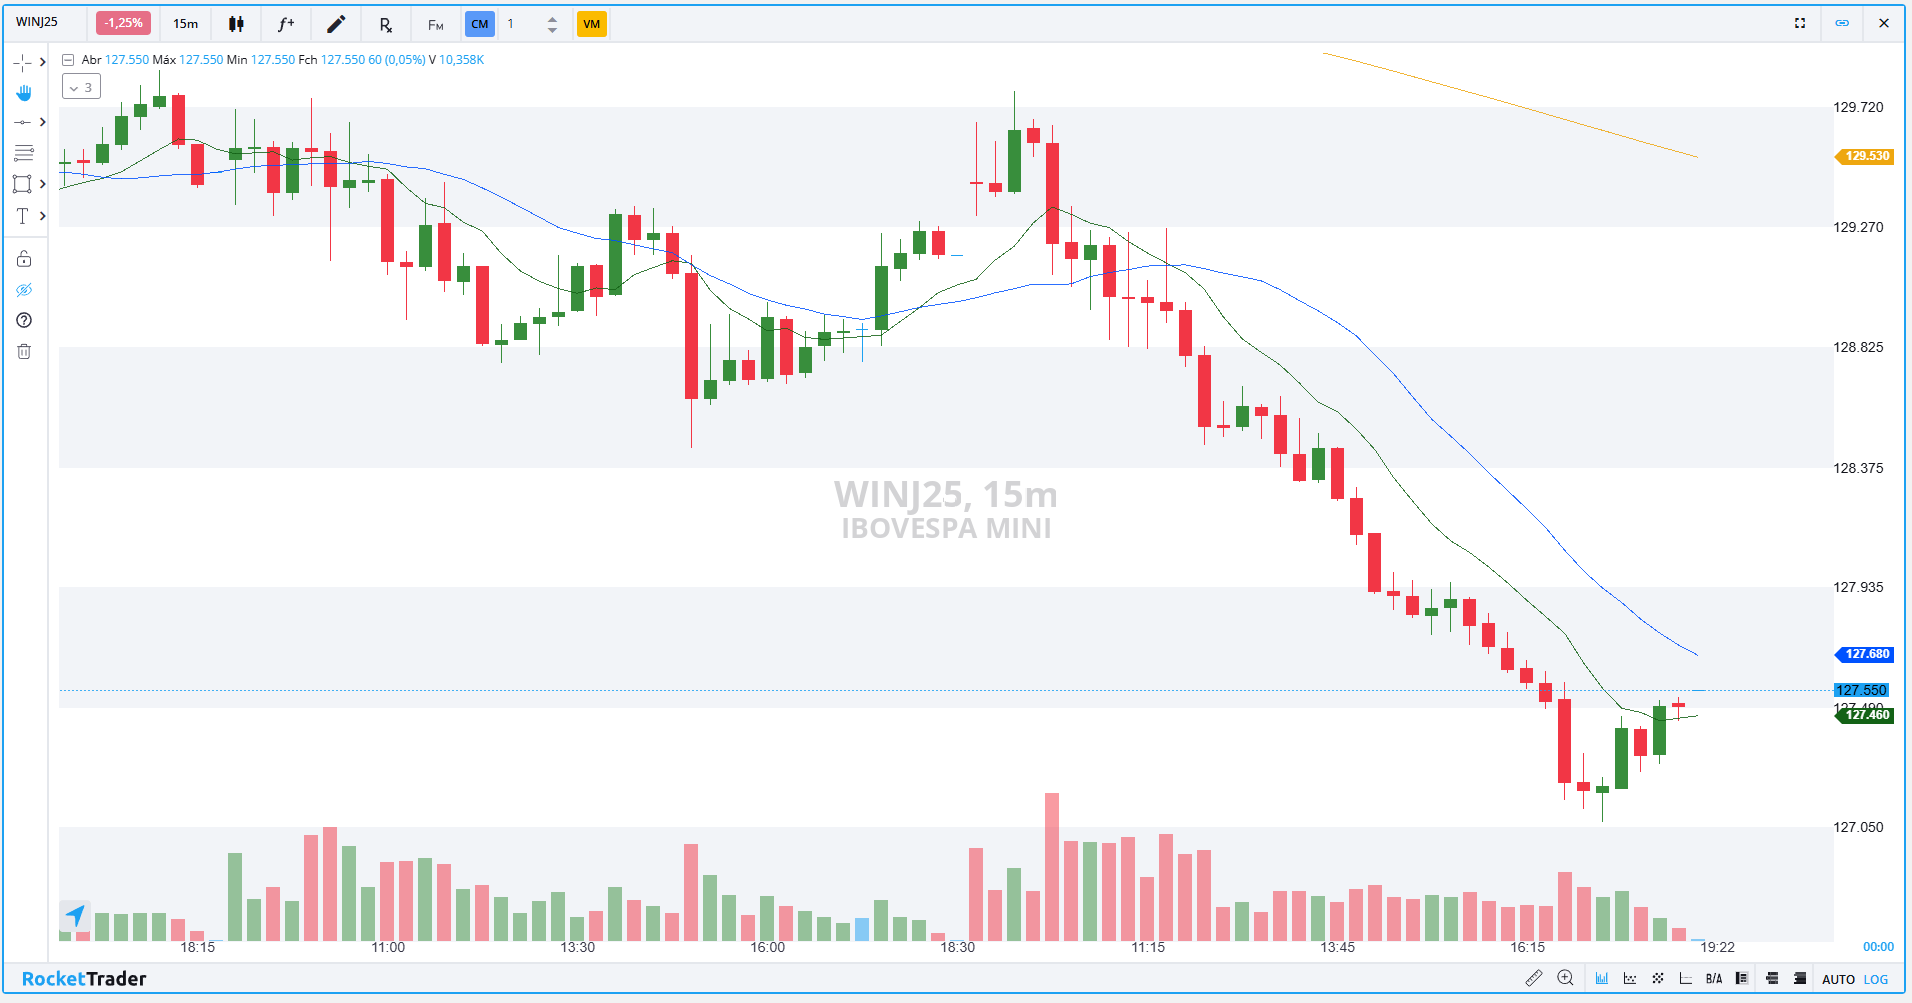Click the blue go-to-latest arrow icon
Viewport: 1912px width, 1003px height.
coord(75,915)
